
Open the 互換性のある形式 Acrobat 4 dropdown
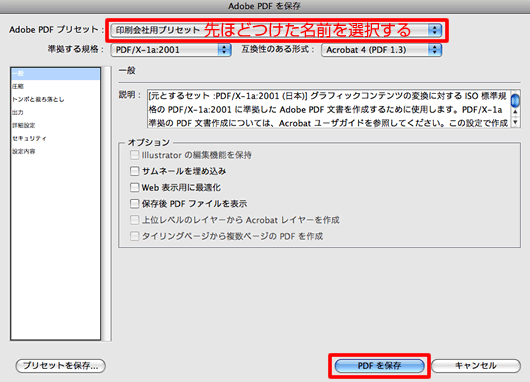pos(381,50)
